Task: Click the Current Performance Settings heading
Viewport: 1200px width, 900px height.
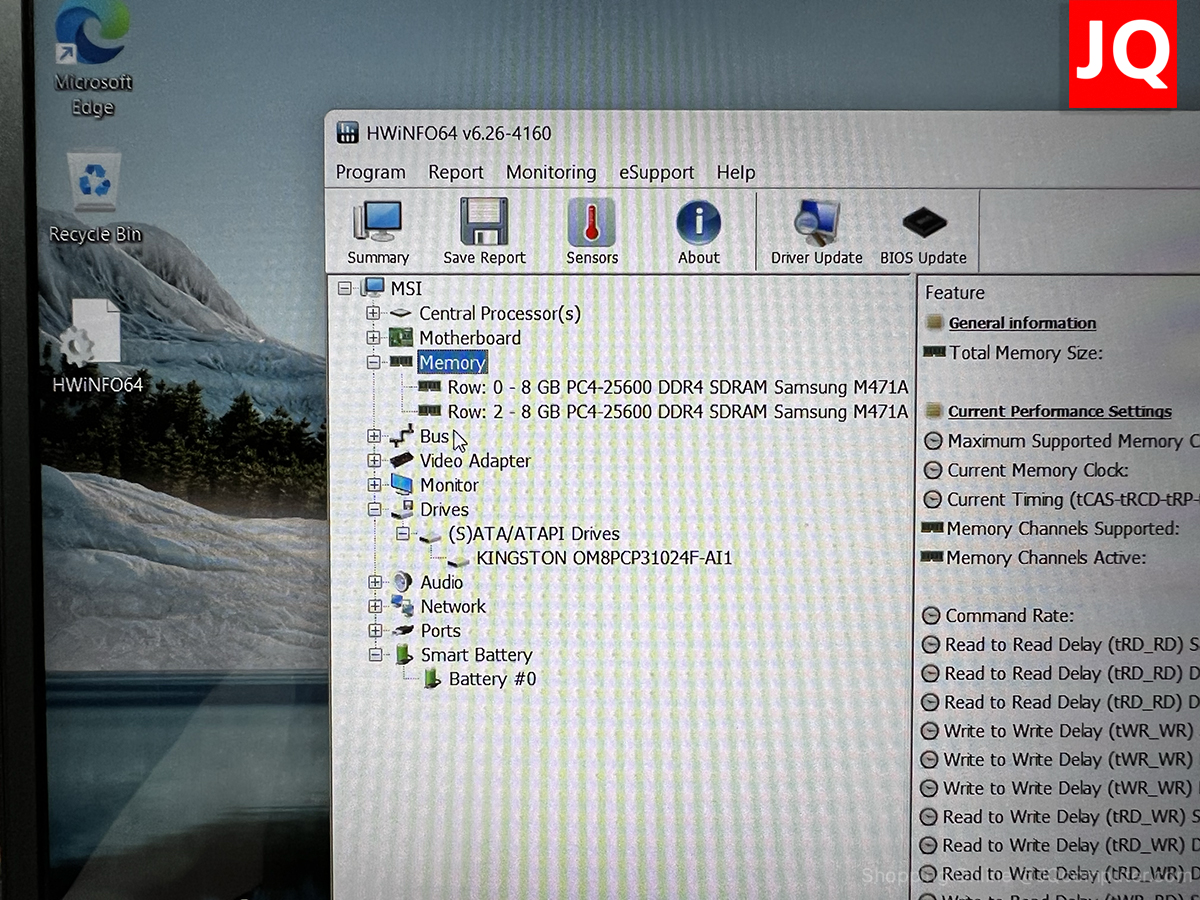Action: coord(1060,411)
